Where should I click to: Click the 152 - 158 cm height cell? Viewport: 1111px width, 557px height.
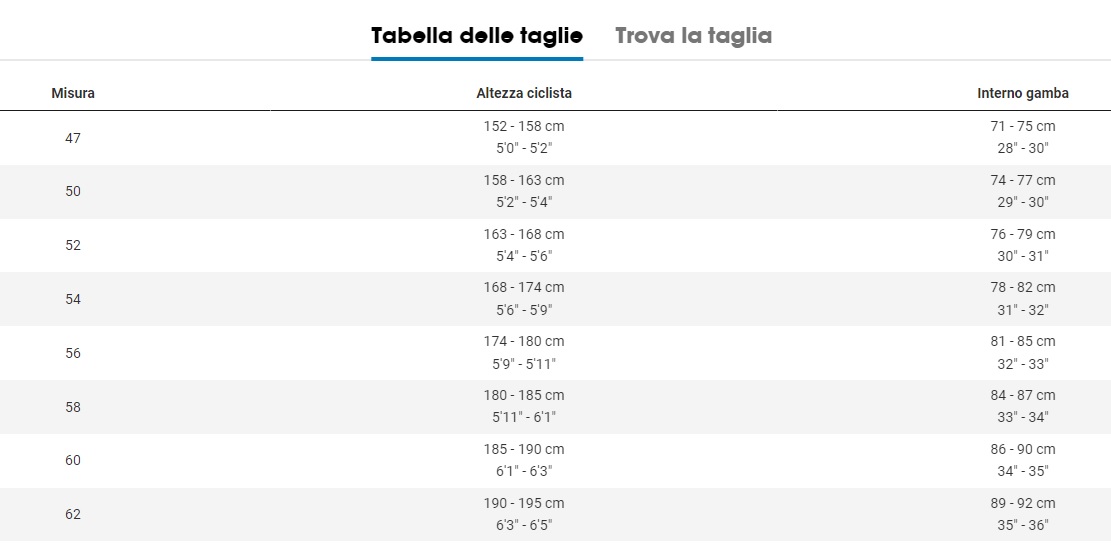pyautogui.click(x=524, y=126)
